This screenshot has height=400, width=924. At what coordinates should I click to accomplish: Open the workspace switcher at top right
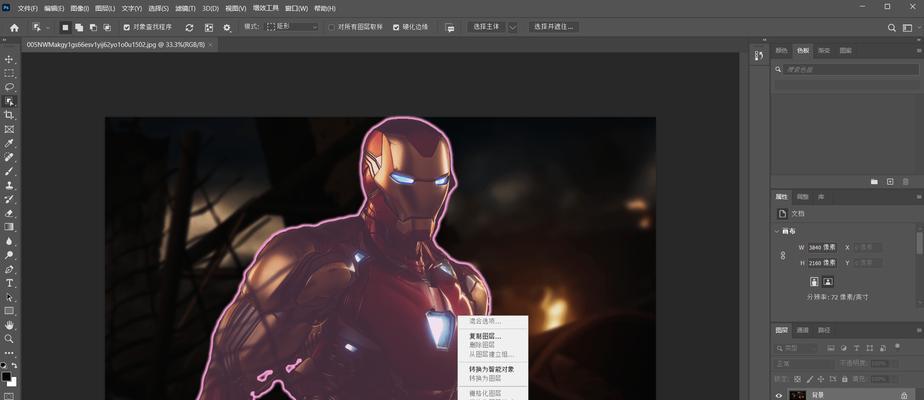908,28
